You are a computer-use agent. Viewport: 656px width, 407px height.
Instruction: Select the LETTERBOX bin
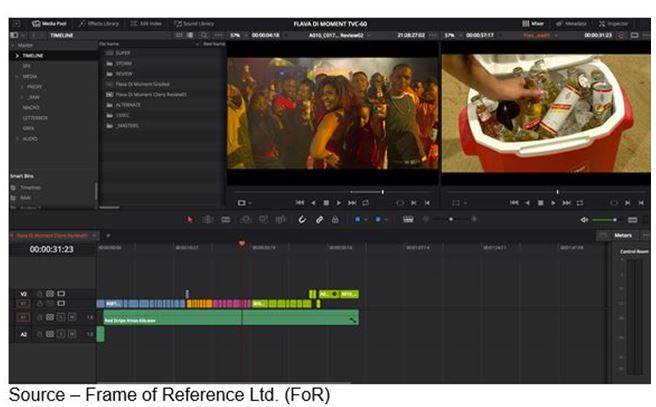(x=35, y=118)
